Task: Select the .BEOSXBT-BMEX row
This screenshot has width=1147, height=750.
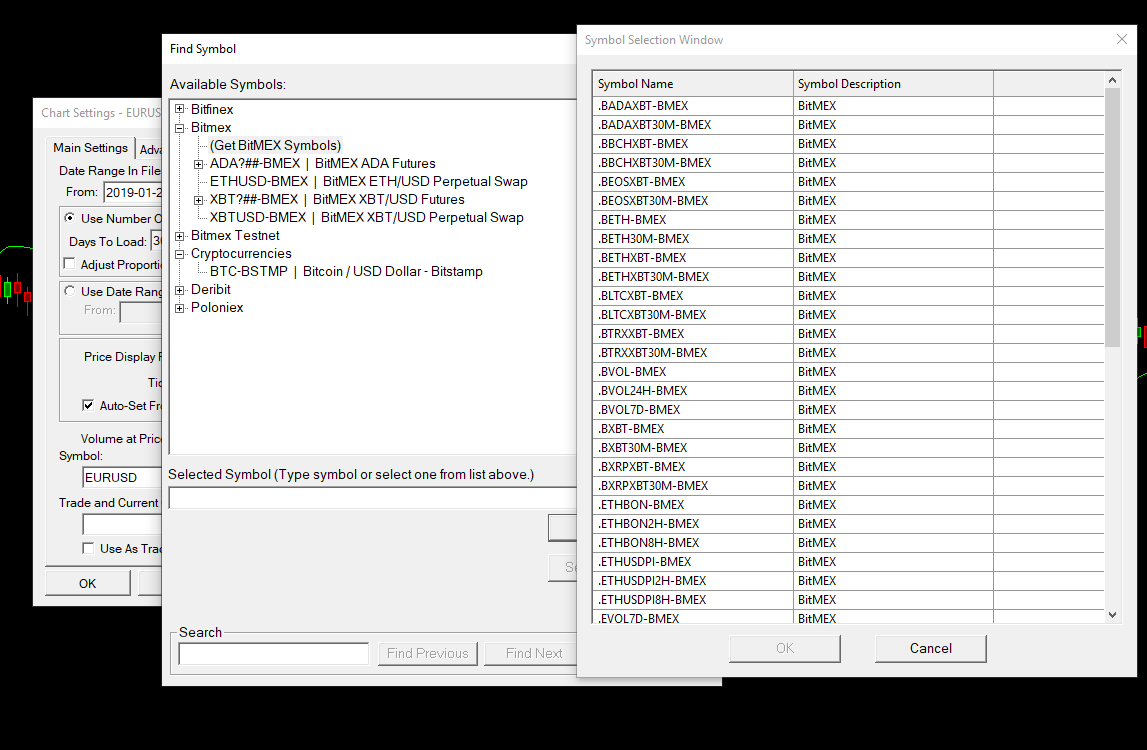Action: pos(849,182)
